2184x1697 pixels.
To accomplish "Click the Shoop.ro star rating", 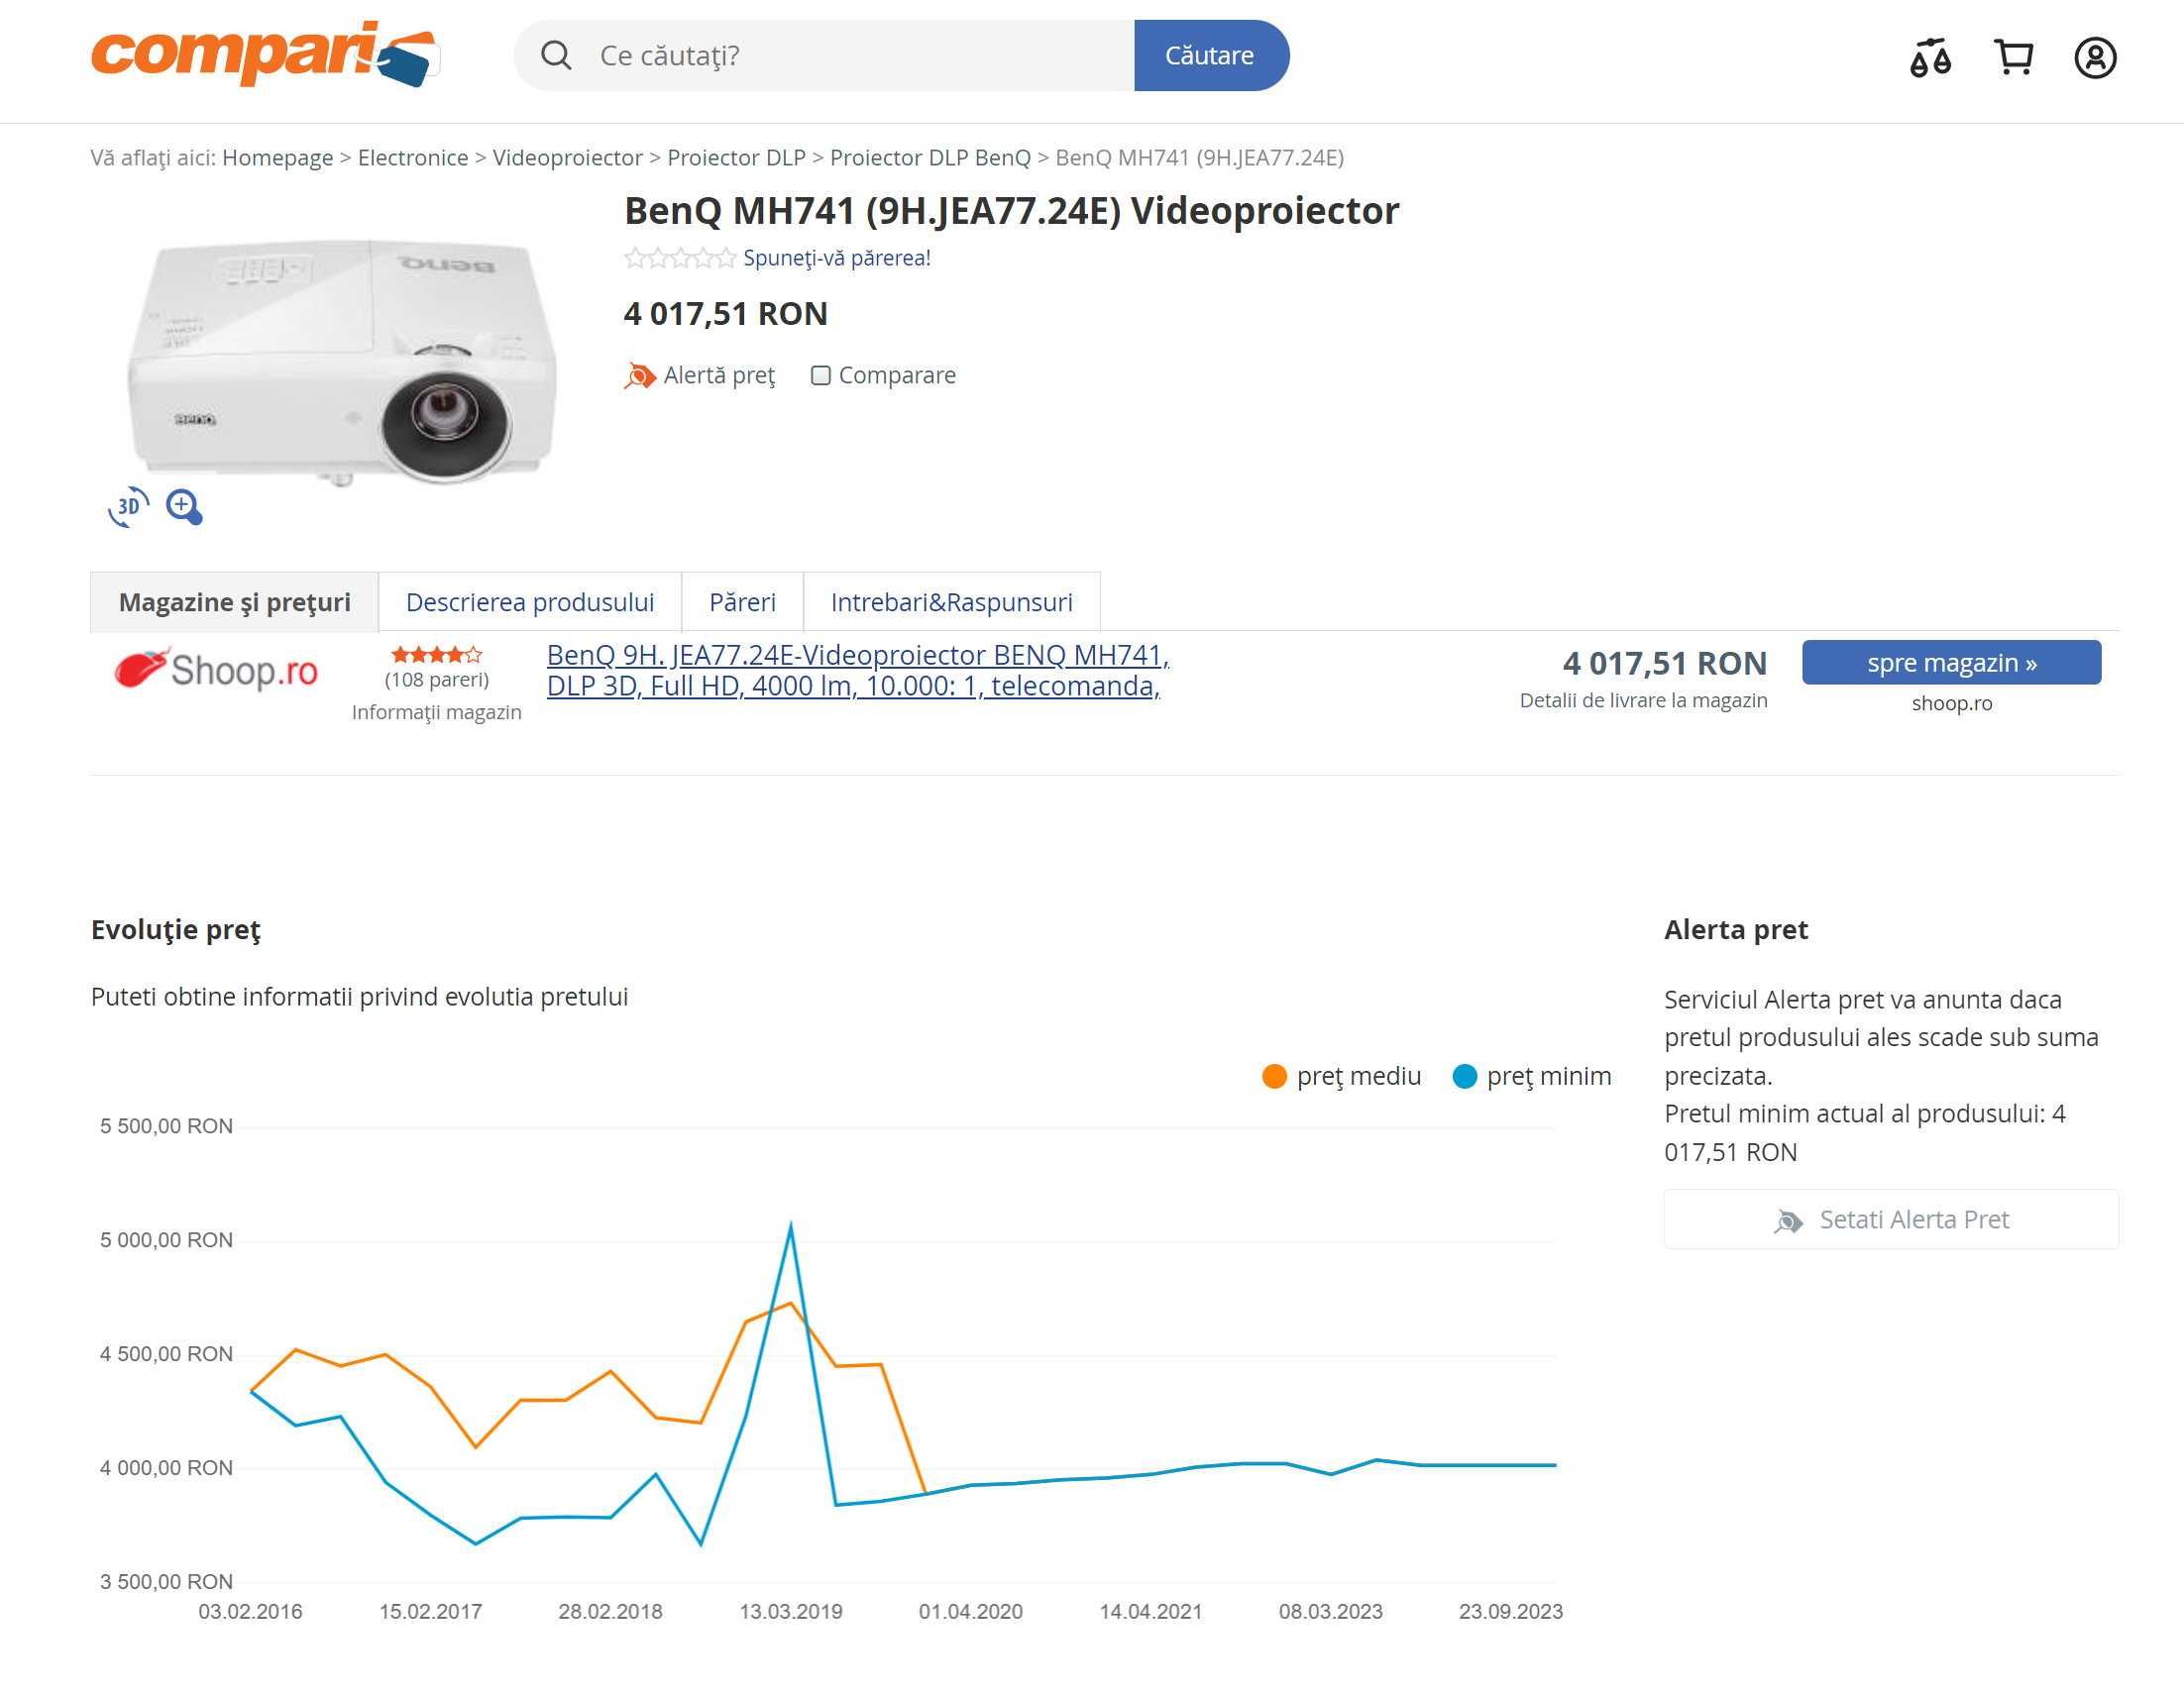I will 437,655.
